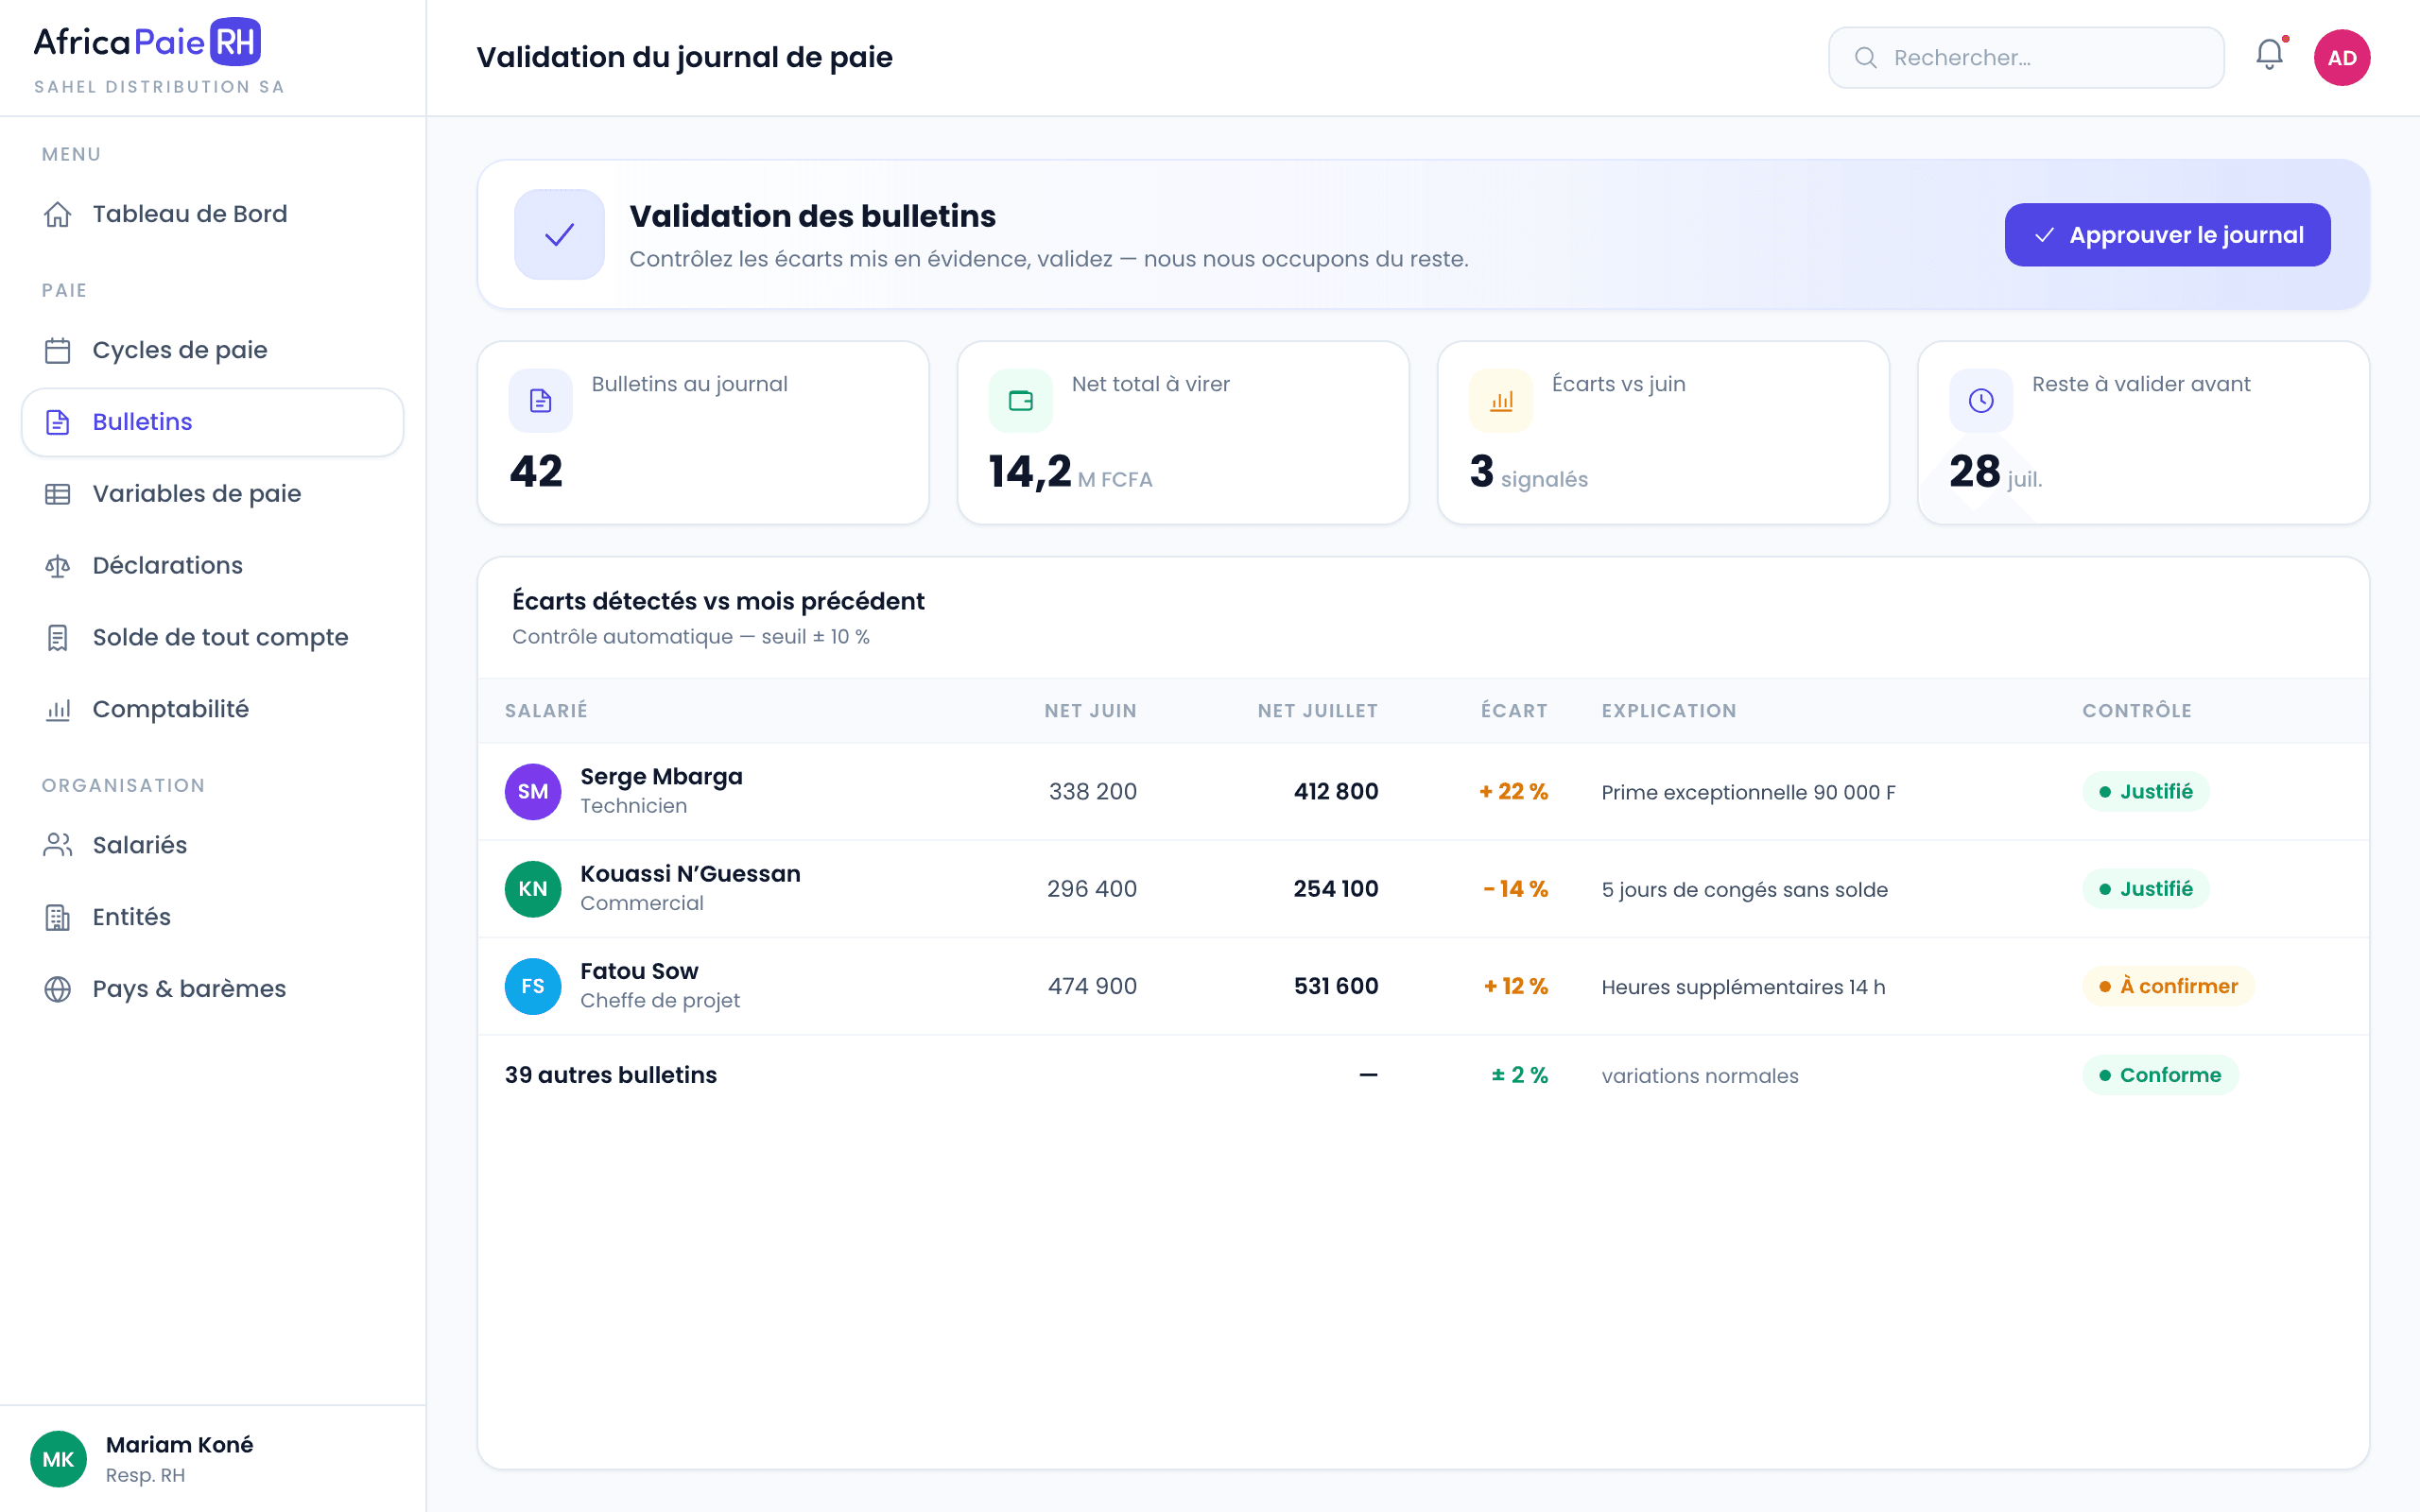Click the 5 jours de congés sans solde text

[1744, 890]
